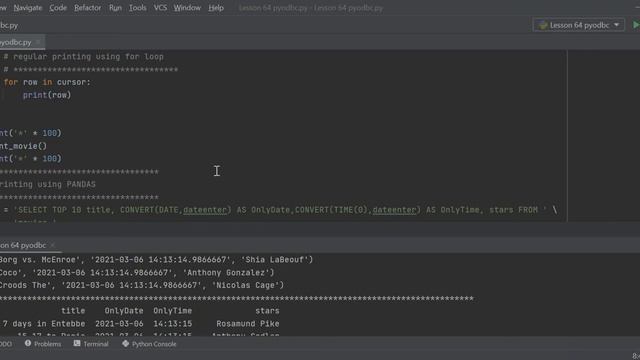Click the first underlined dateenter in SQL string
640x360 pixels.
tap(204, 210)
